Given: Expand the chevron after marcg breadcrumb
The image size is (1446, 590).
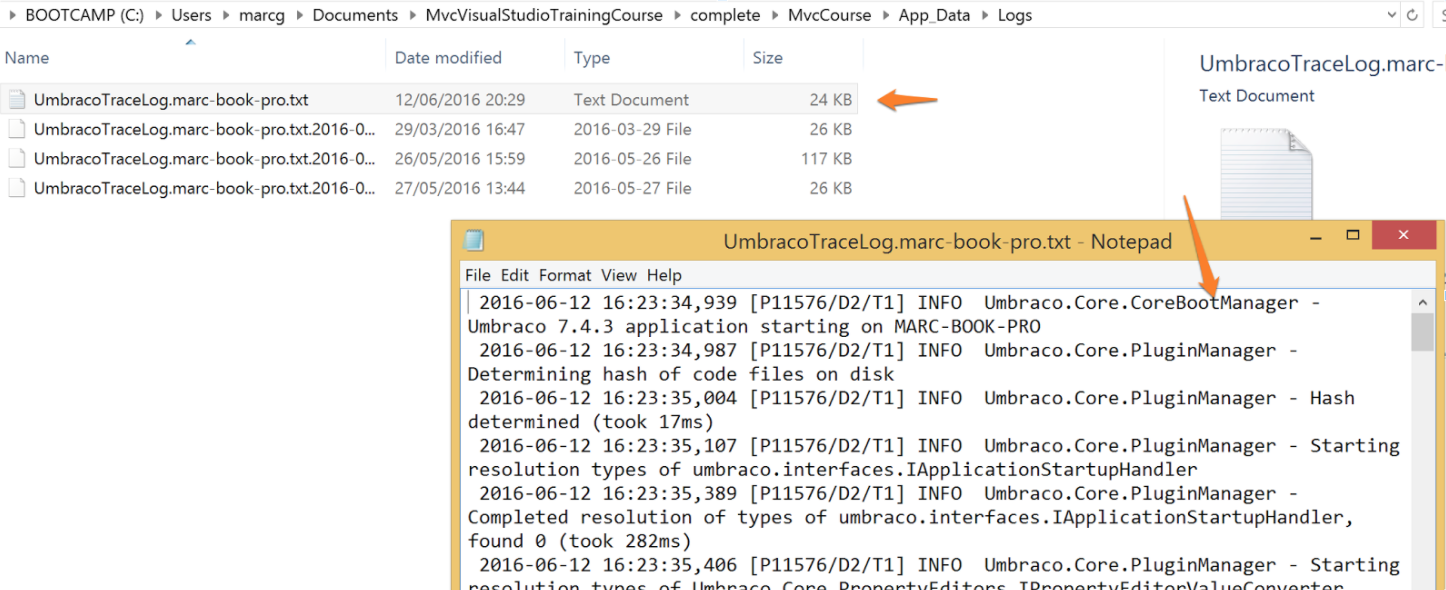Looking at the screenshot, I should click(299, 15).
